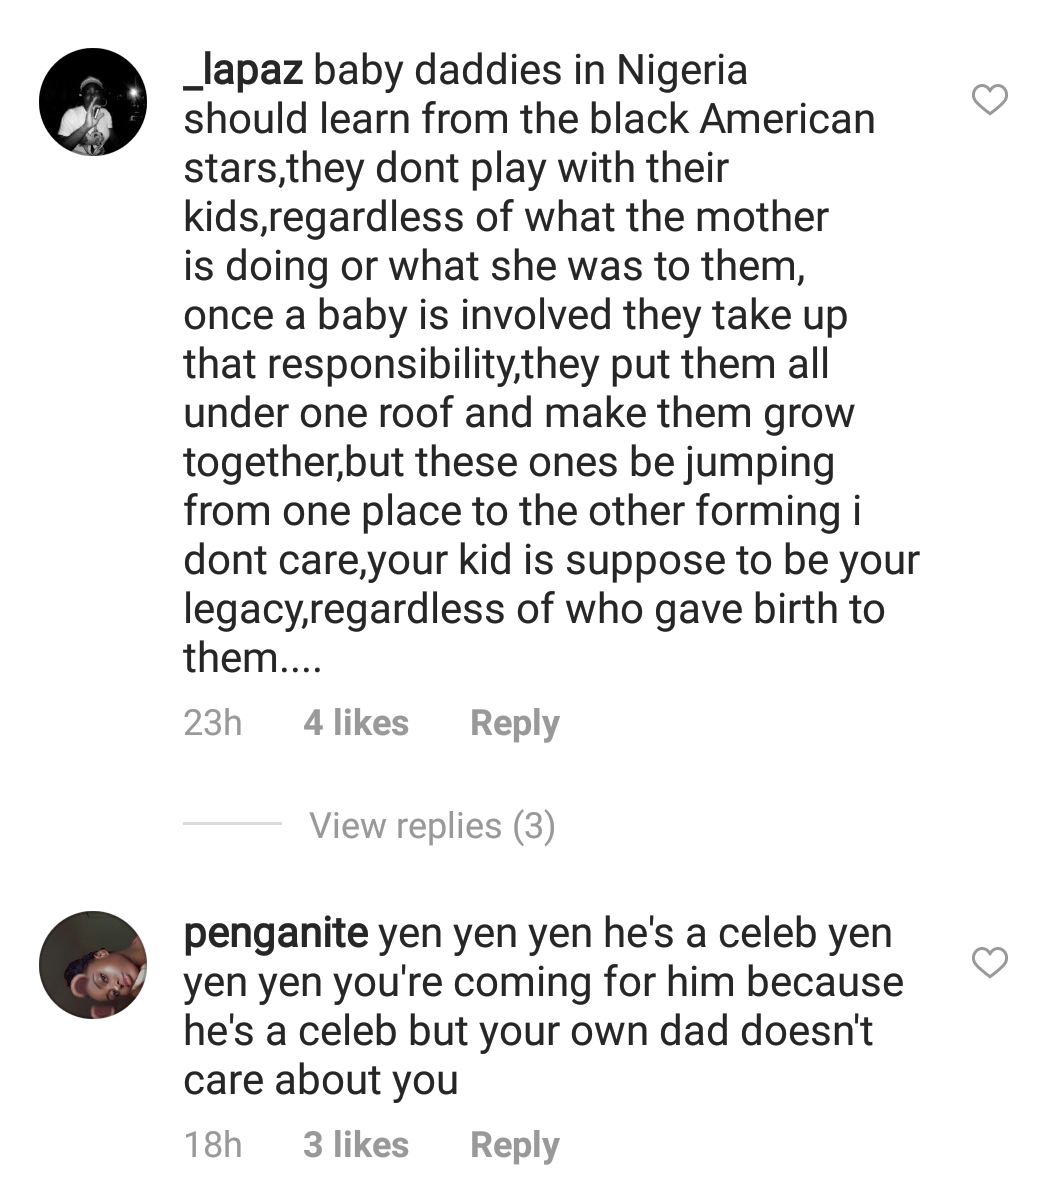Click the 18h timestamp
The image size is (1054, 1202).
[213, 1145]
